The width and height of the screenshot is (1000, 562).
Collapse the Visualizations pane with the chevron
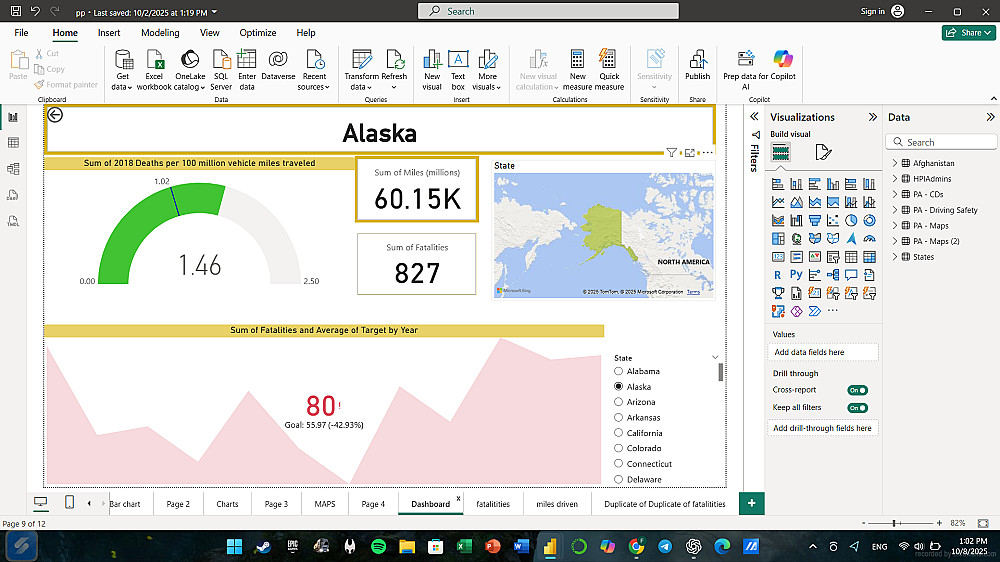coord(872,117)
